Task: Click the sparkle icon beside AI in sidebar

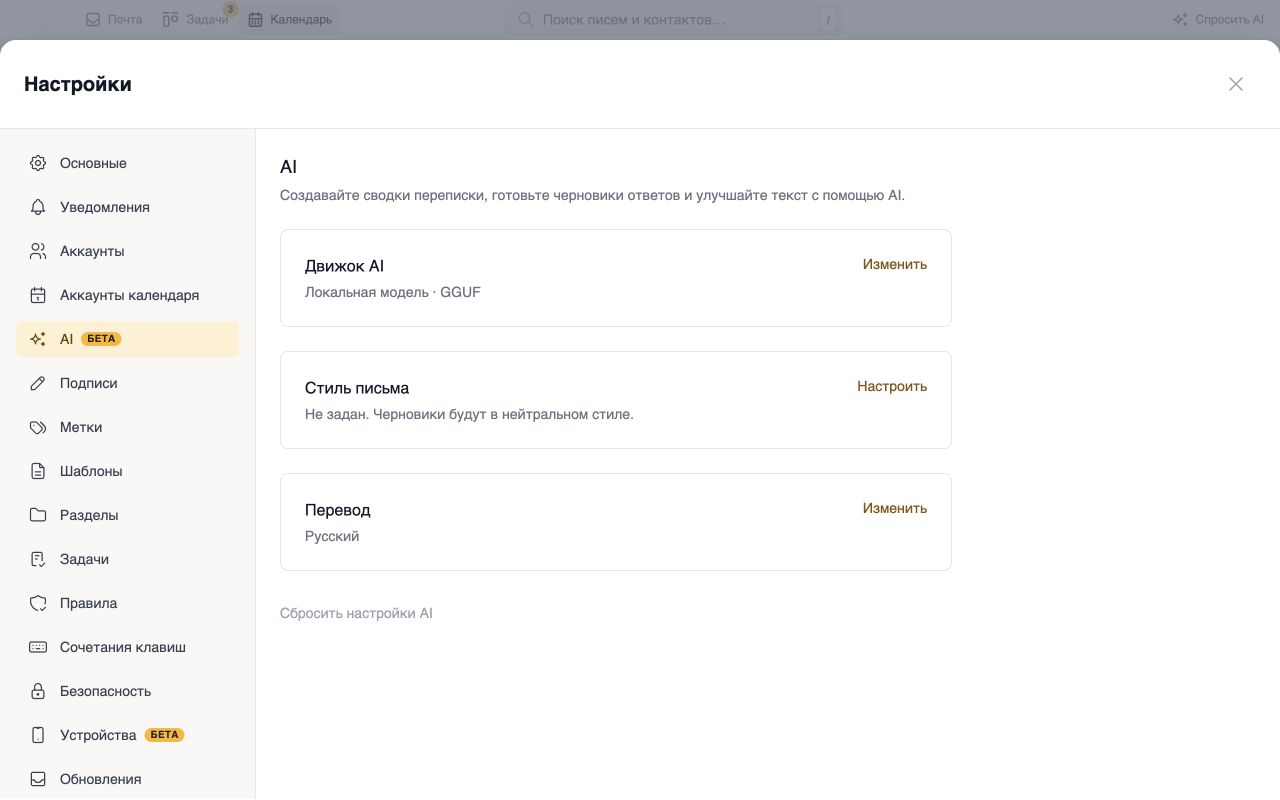Action: pos(38,339)
